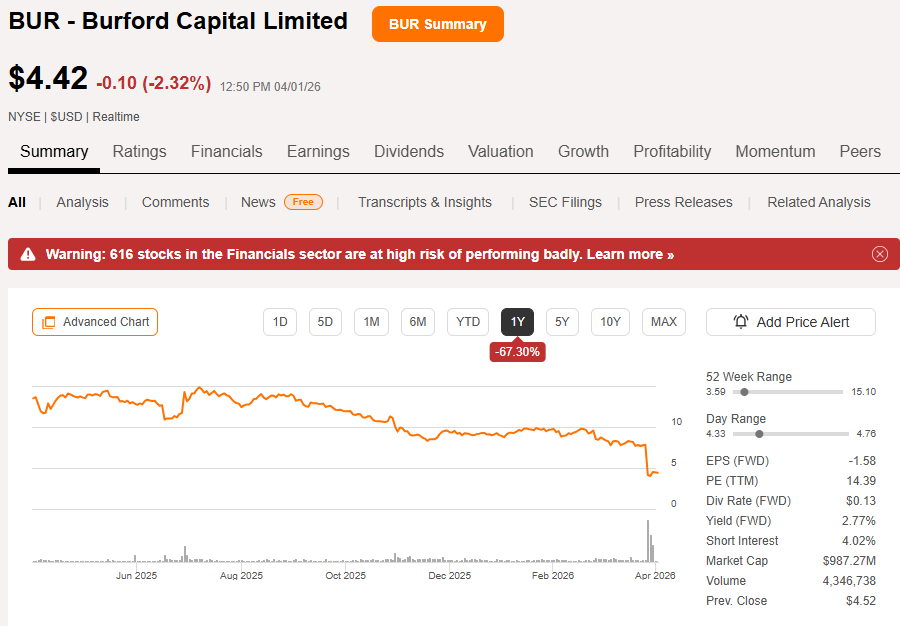
Task: Click the 52-week high value 15.10
Action: click(863, 392)
